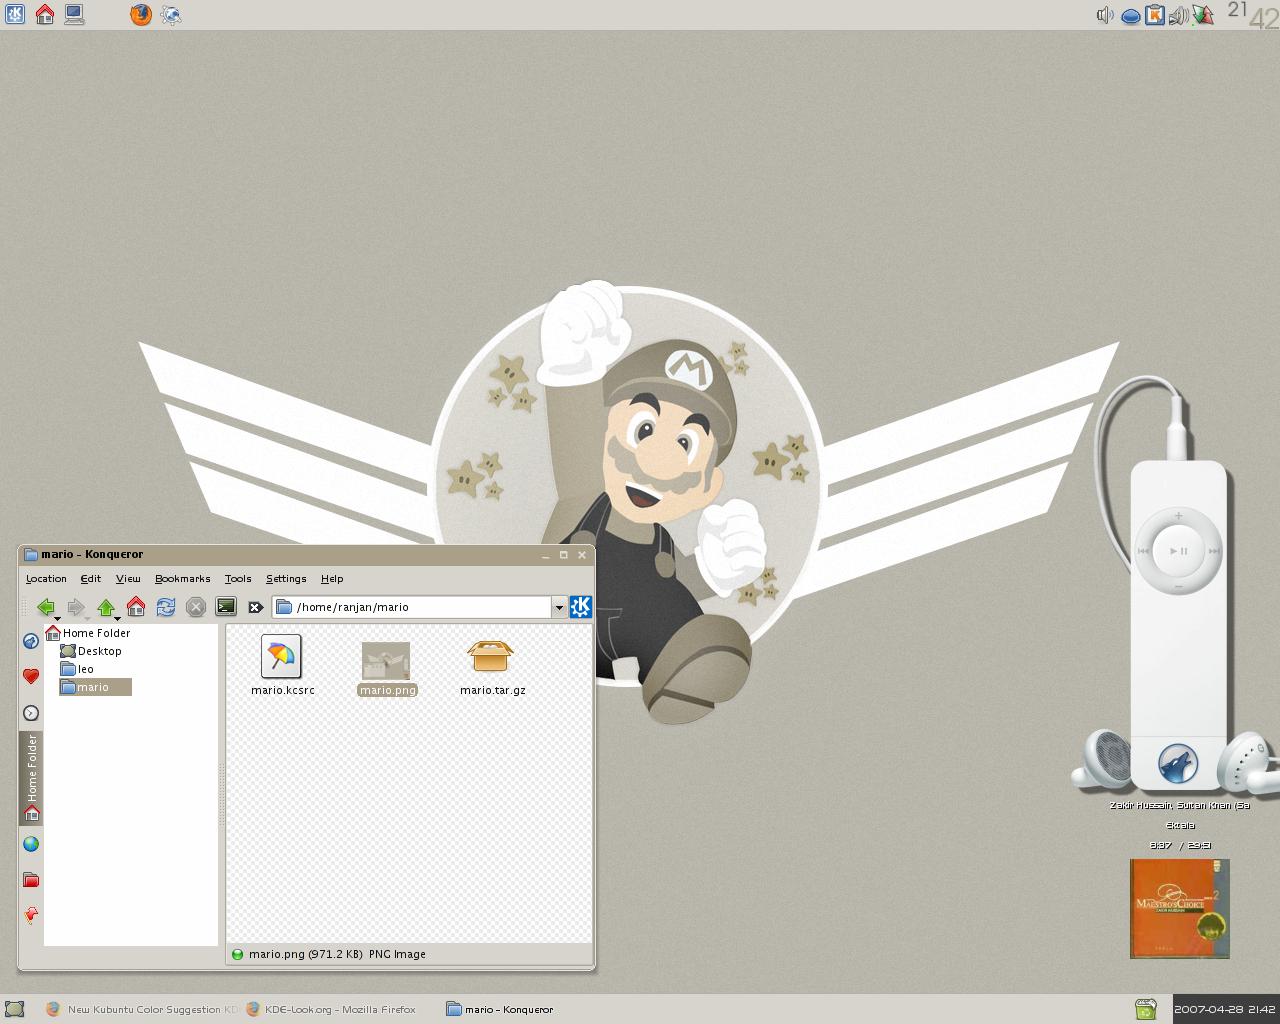The width and height of the screenshot is (1280, 1024).
Task: Open home folder from Konqueror toolbar
Action: pos(136,606)
